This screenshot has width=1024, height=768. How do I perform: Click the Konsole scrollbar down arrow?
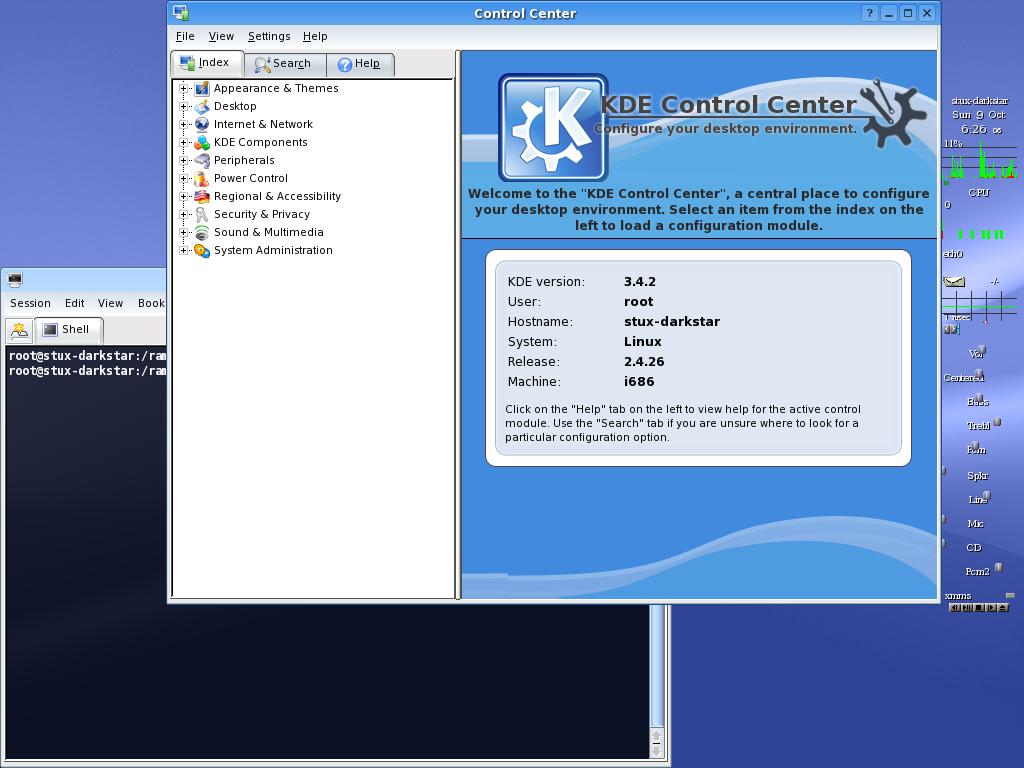[x=656, y=751]
